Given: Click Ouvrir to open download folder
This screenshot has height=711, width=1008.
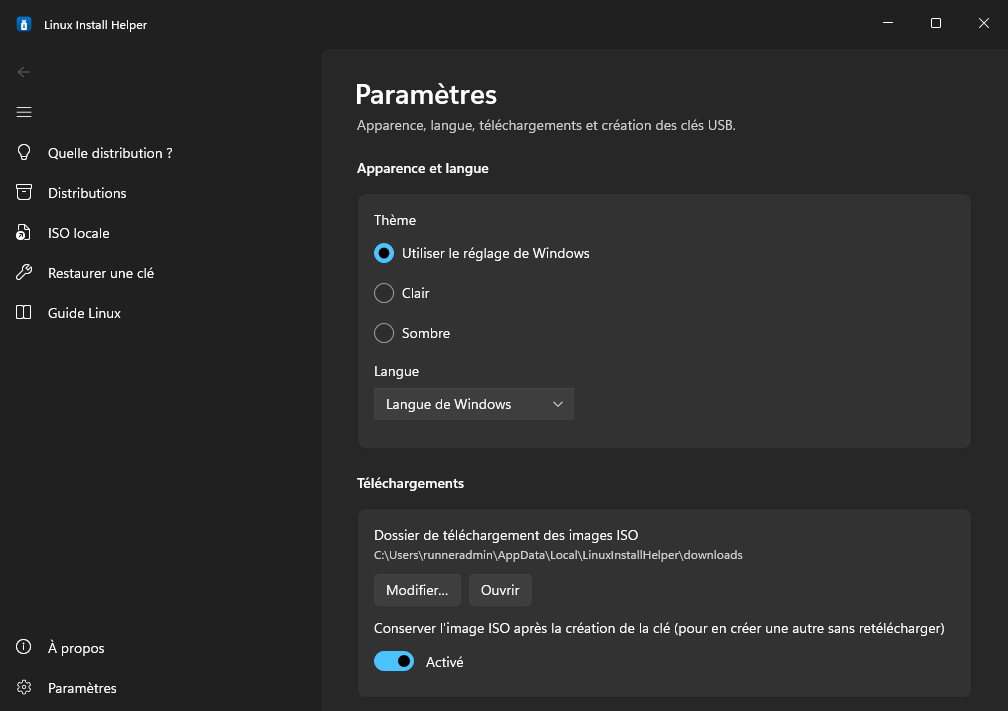Looking at the screenshot, I should (x=500, y=590).
